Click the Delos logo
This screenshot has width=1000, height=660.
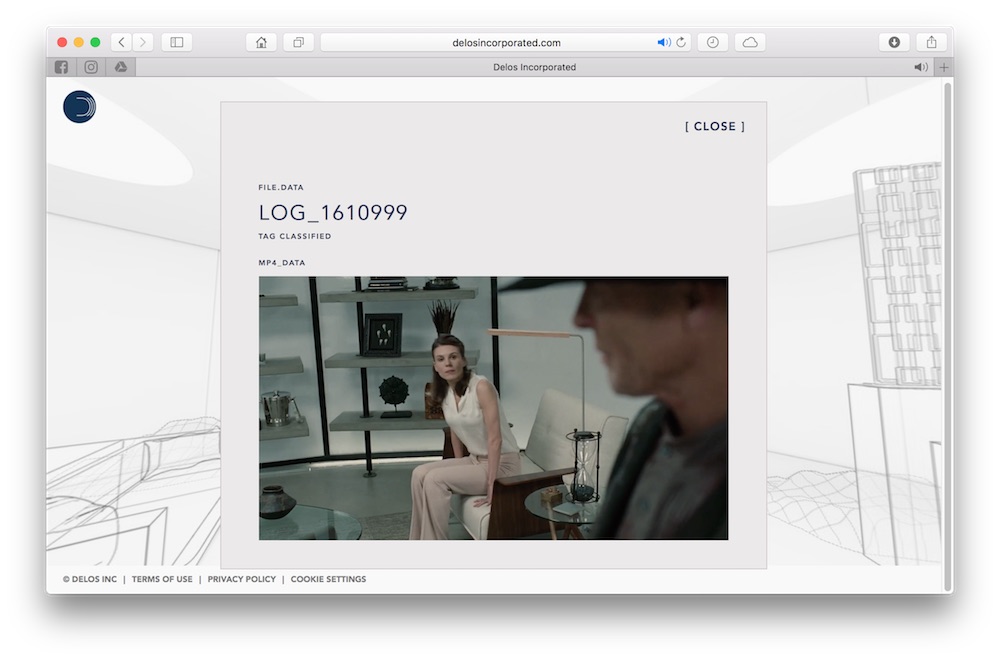pyautogui.click(x=80, y=106)
